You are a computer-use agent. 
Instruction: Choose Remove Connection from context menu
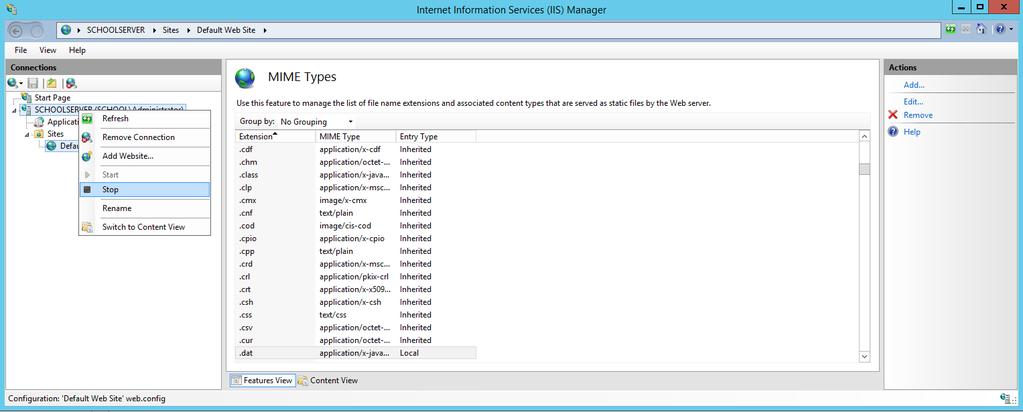(x=145, y=137)
